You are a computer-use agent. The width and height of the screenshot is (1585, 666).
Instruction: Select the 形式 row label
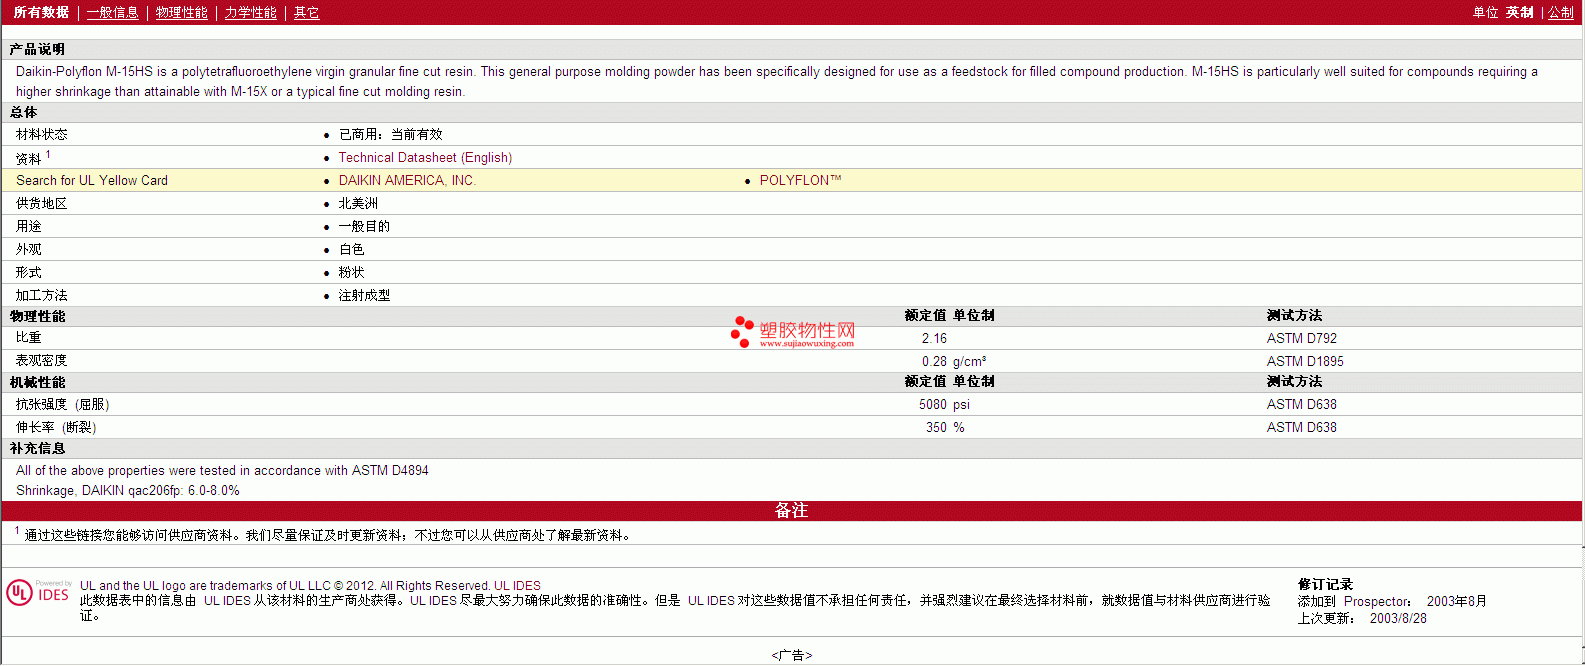[x=29, y=272]
